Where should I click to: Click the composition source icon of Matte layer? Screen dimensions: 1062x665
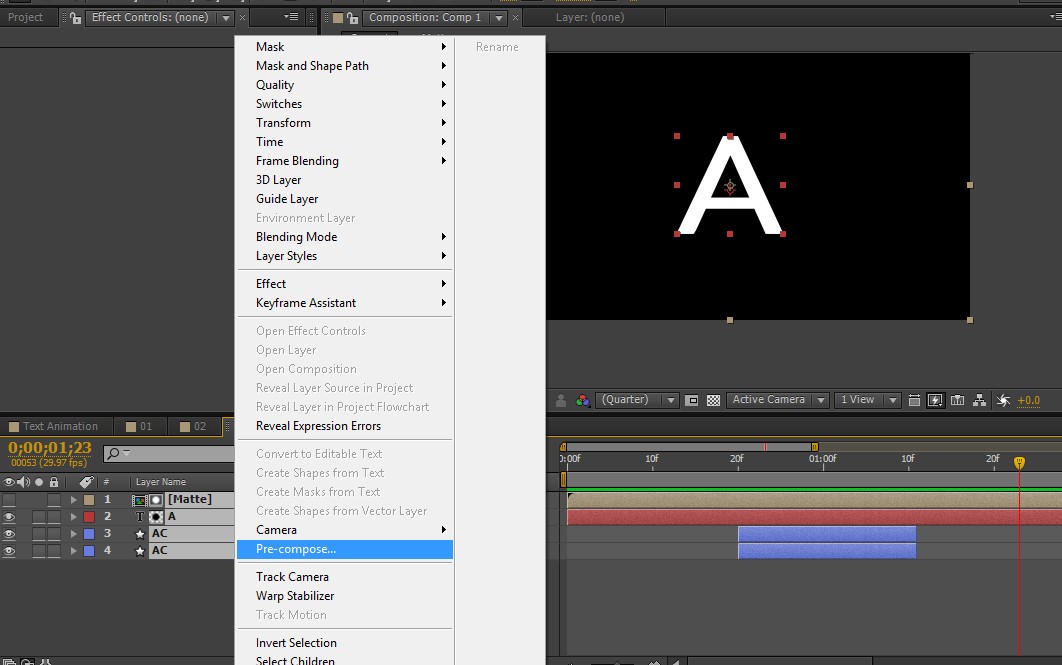140,500
